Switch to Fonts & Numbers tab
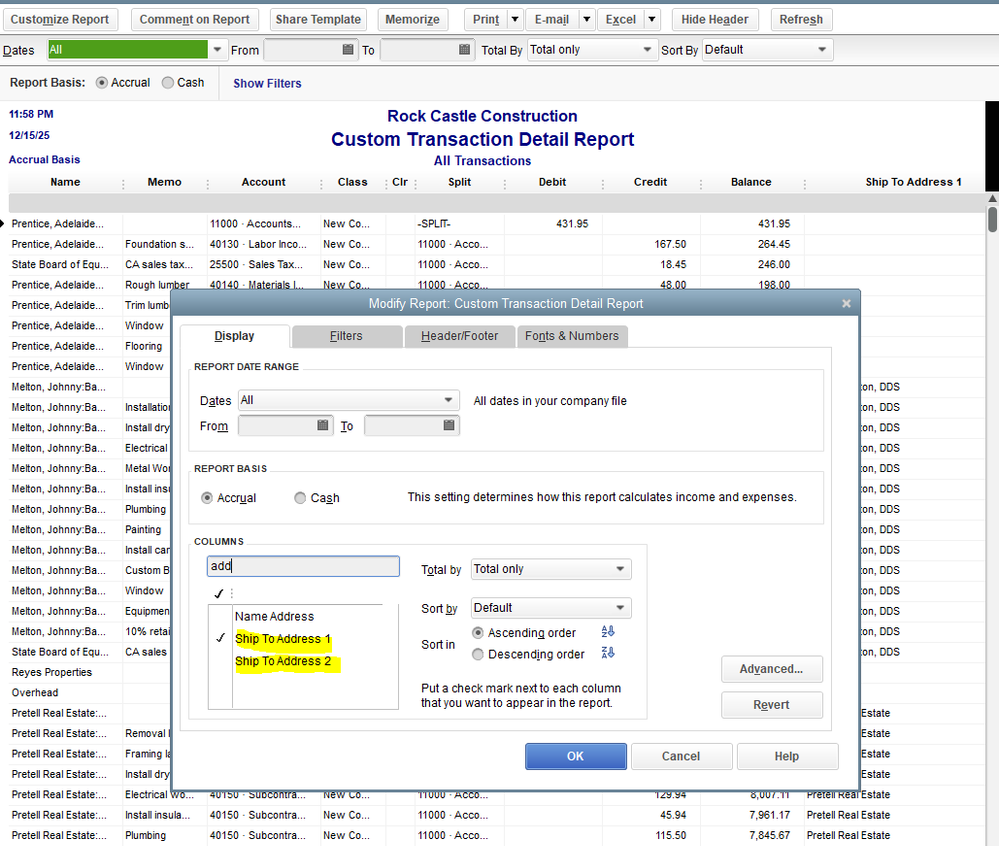The height and width of the screenshot is (846, 999). 571,336
